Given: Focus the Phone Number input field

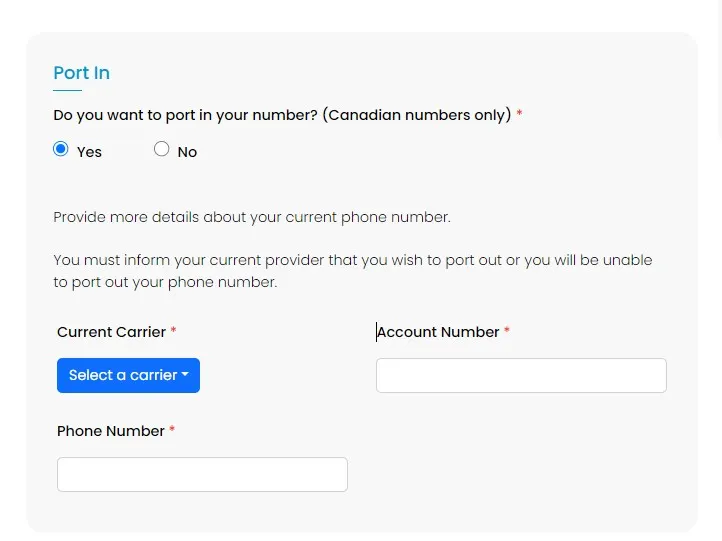Looking at the screenshot, I should tap(202, 474).
